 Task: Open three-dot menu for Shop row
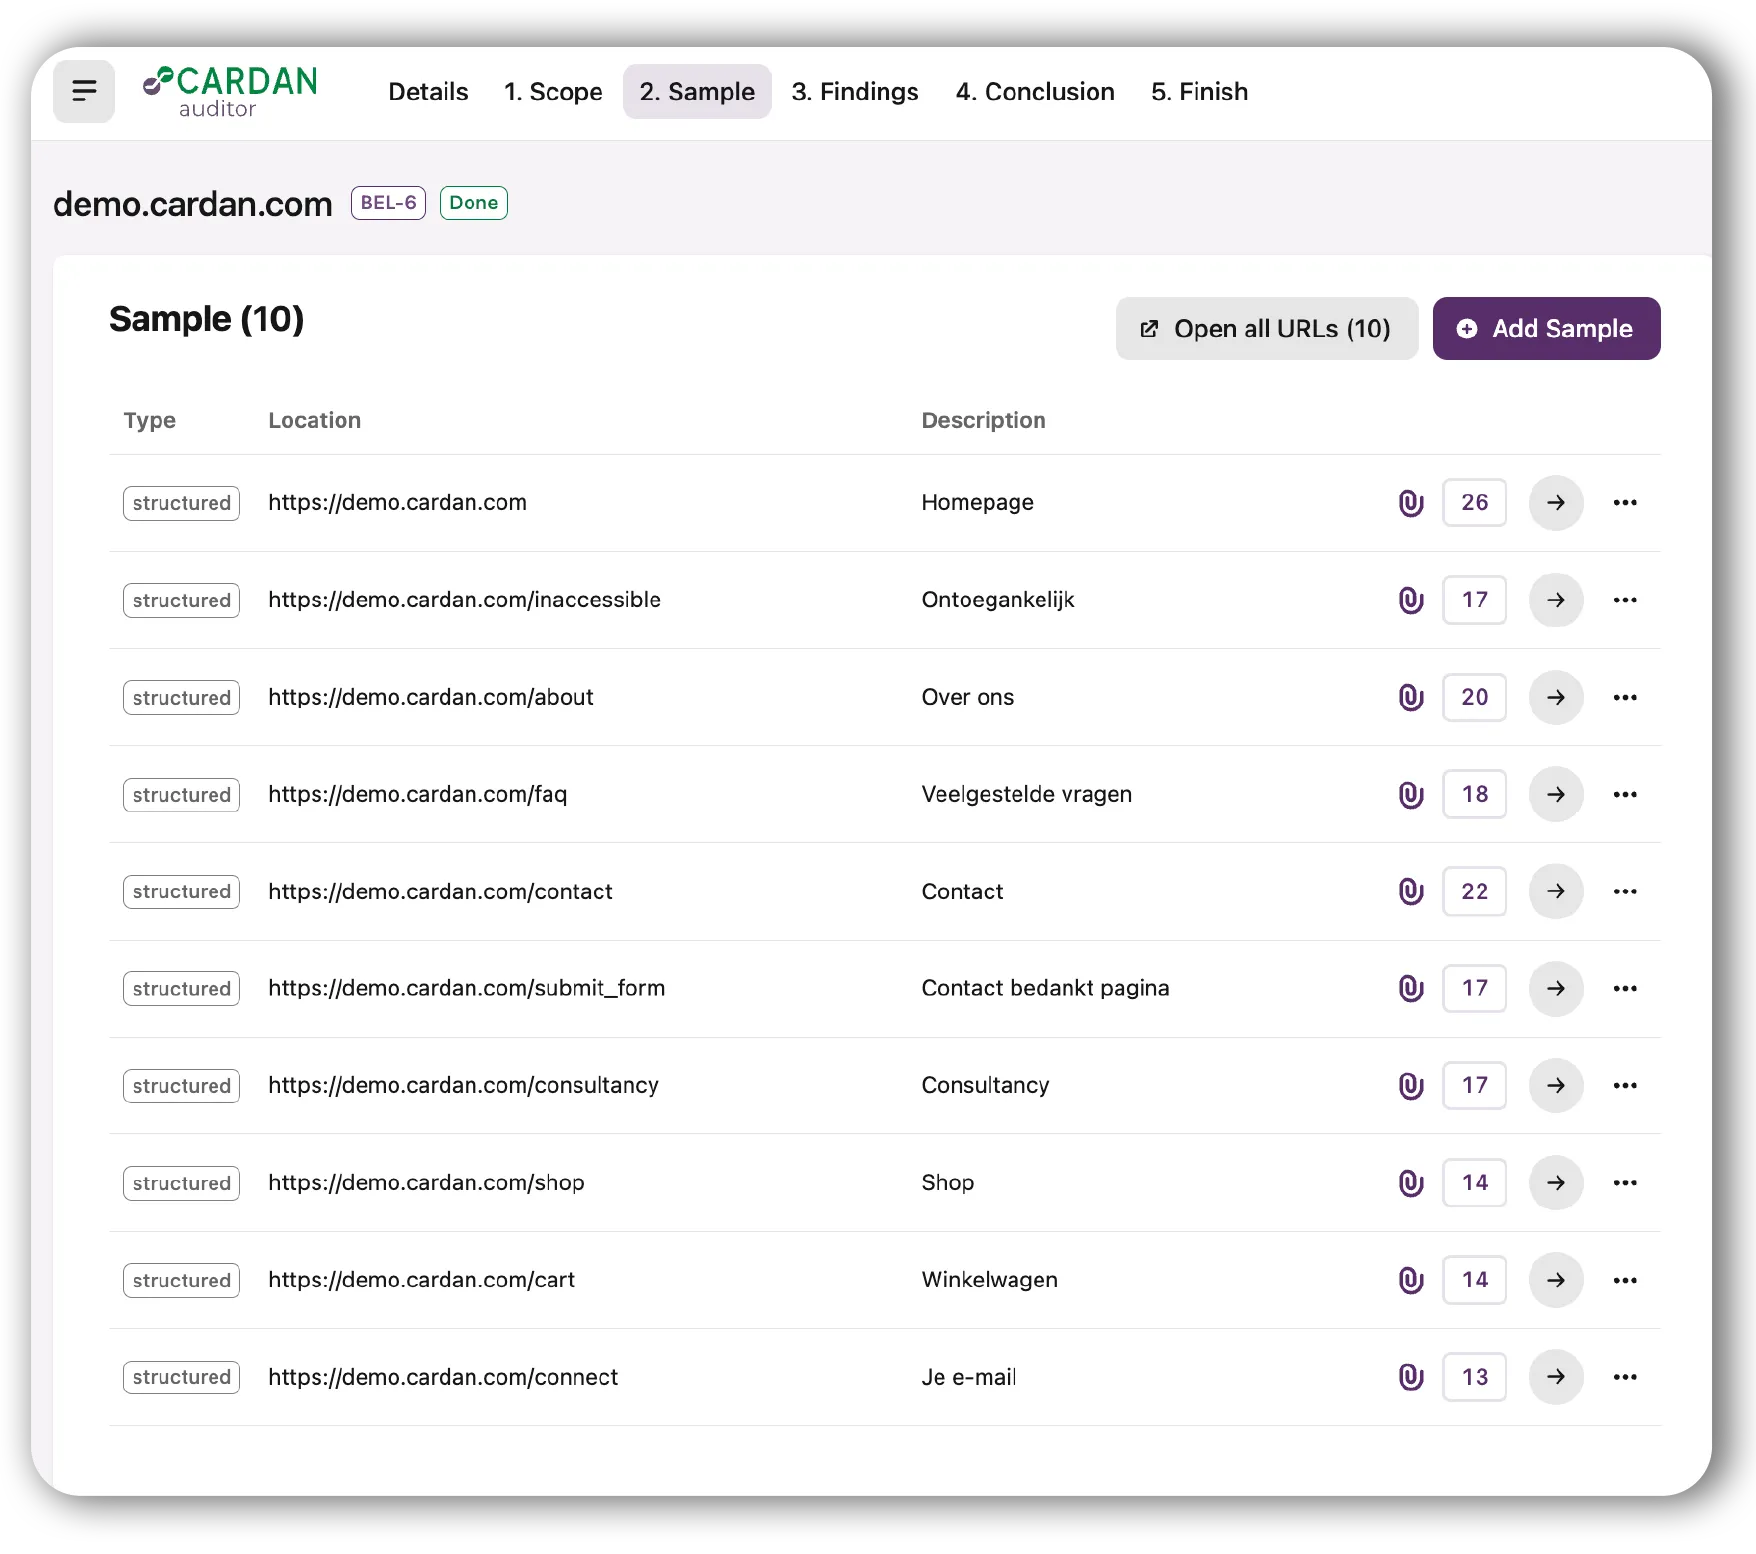[1625, 1183]
